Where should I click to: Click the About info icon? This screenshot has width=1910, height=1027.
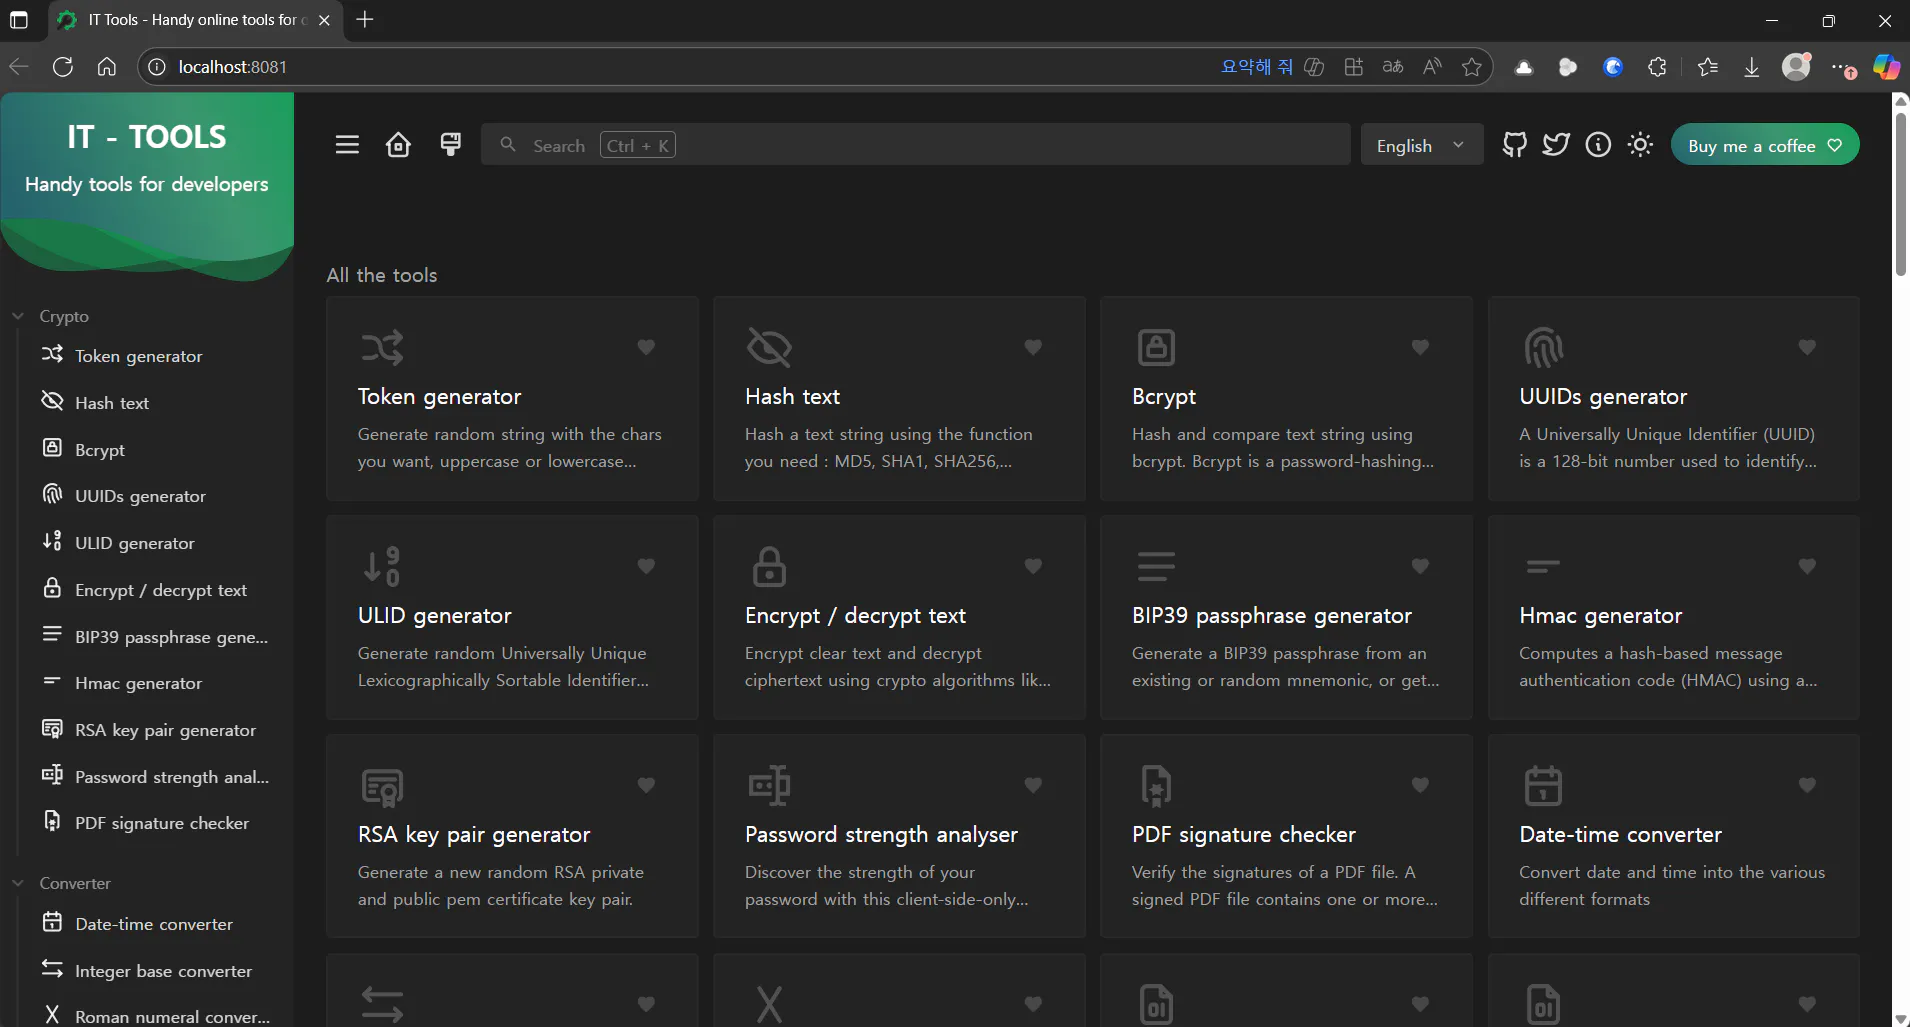coord(1598,146)
